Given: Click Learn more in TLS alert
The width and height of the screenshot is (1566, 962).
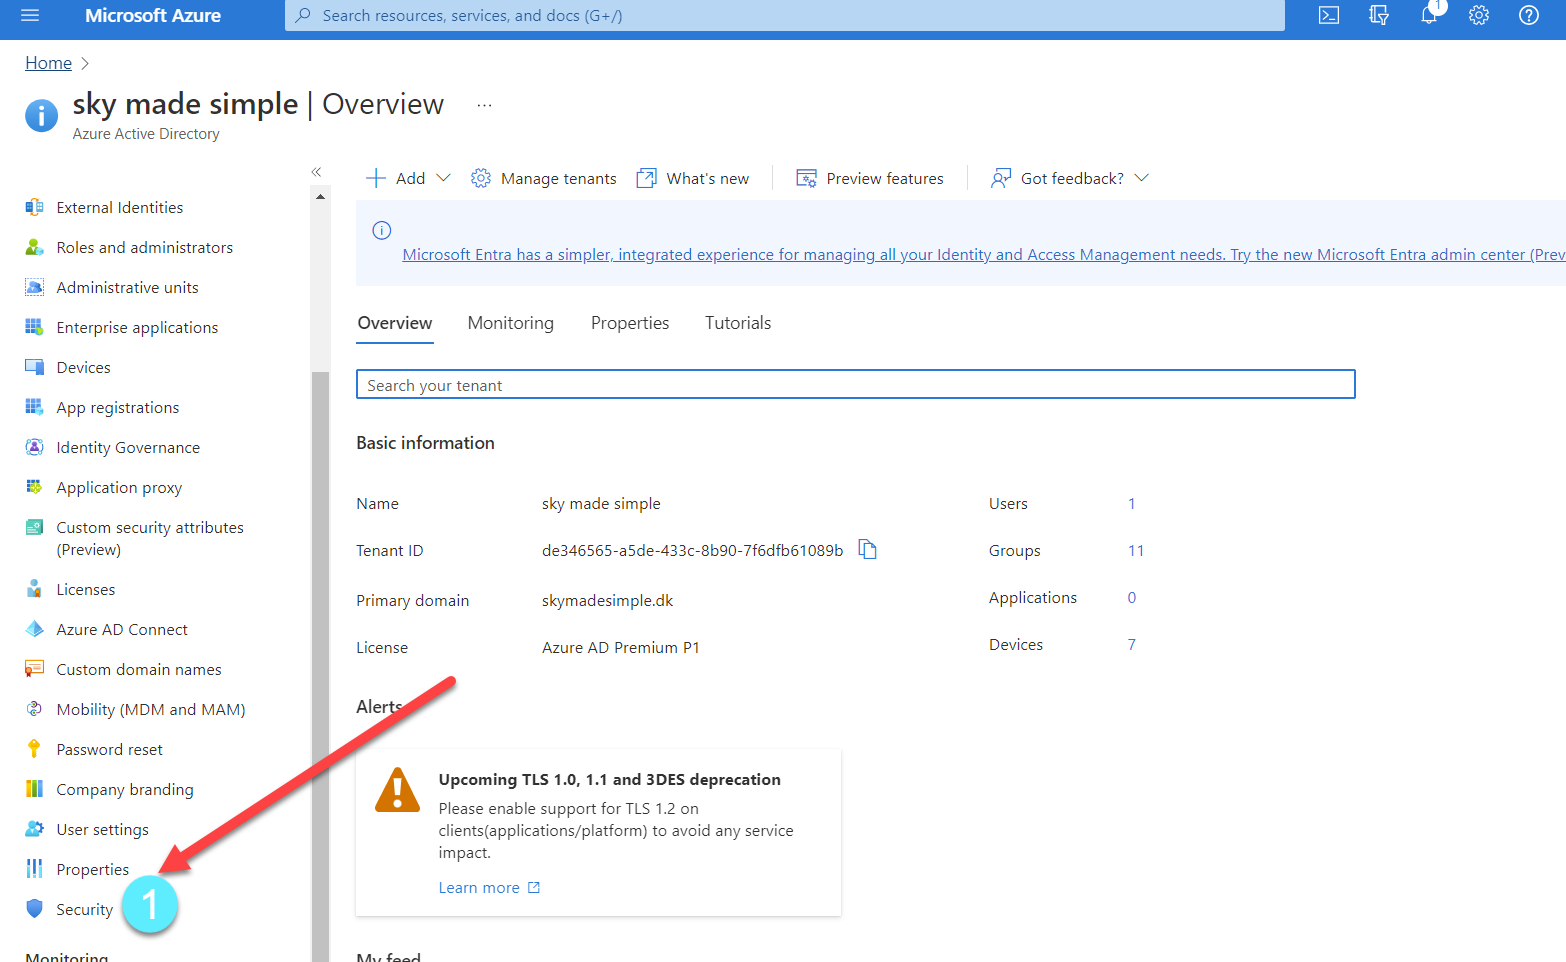Looking at the screenshot, I should tap(489, 888).
